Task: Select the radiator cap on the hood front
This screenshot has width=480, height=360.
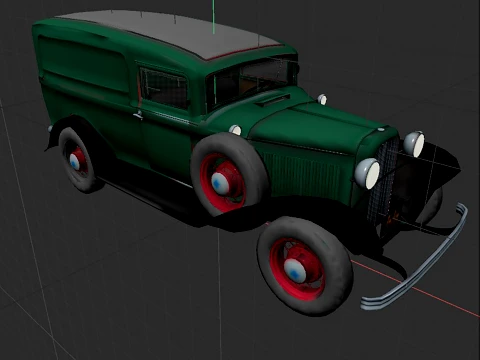Action: pos(381,129)
